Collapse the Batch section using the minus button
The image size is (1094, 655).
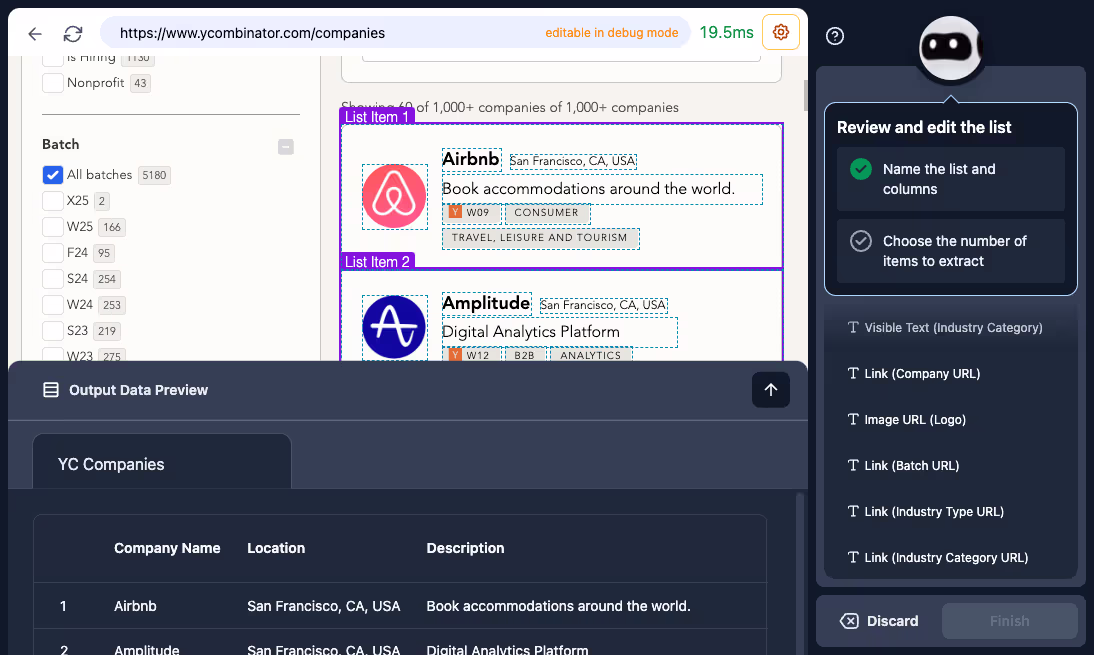(x=285, y=146)
